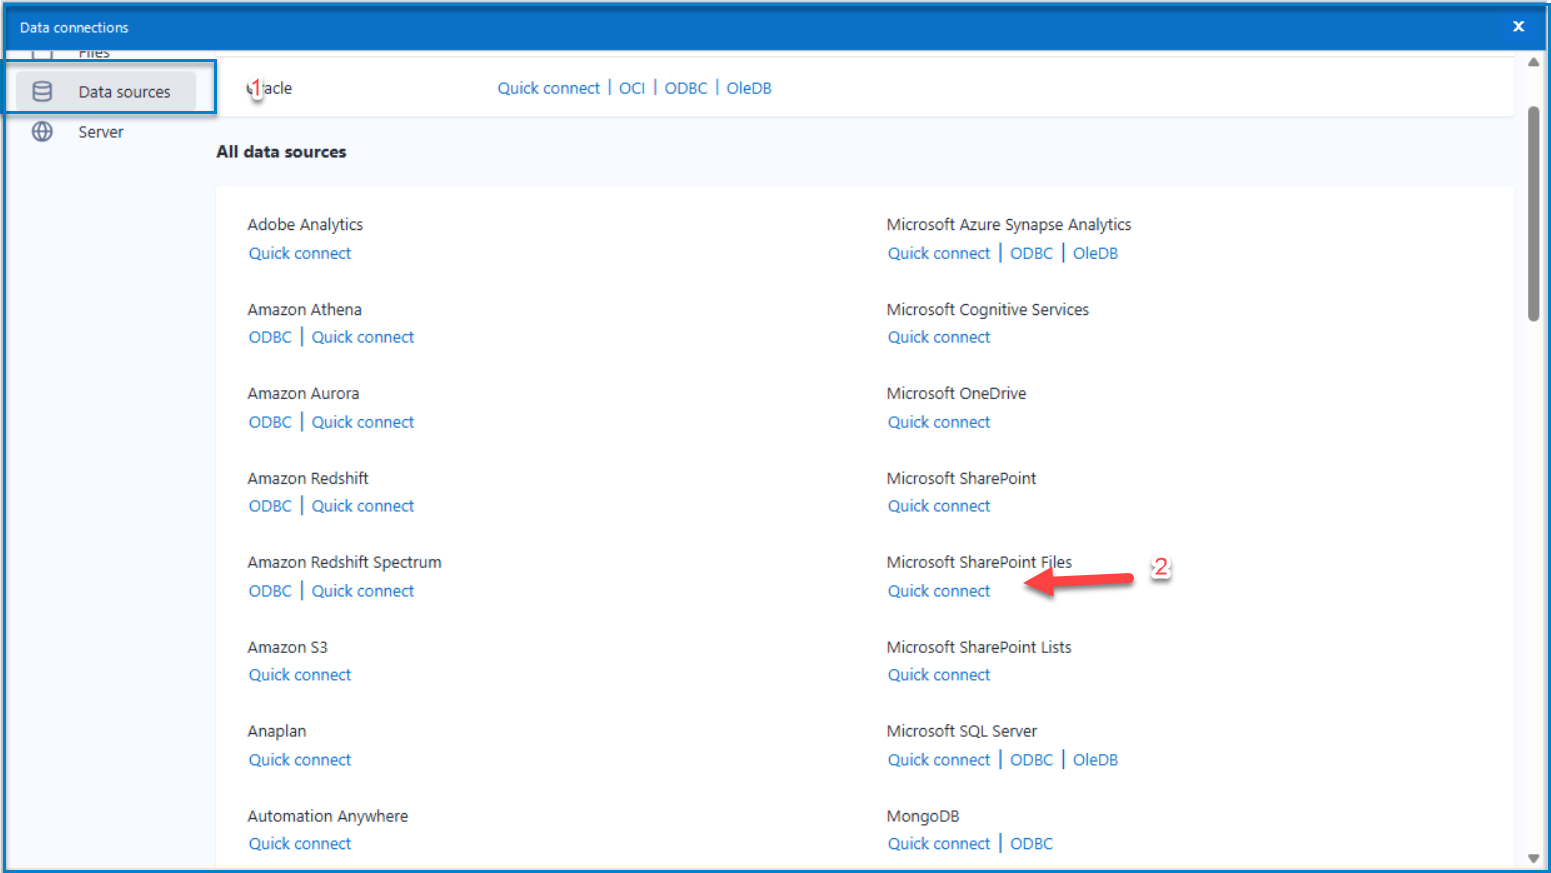
Task: Open Quick connect under Amazon Redshift
Action: click(x=363, y=506)
